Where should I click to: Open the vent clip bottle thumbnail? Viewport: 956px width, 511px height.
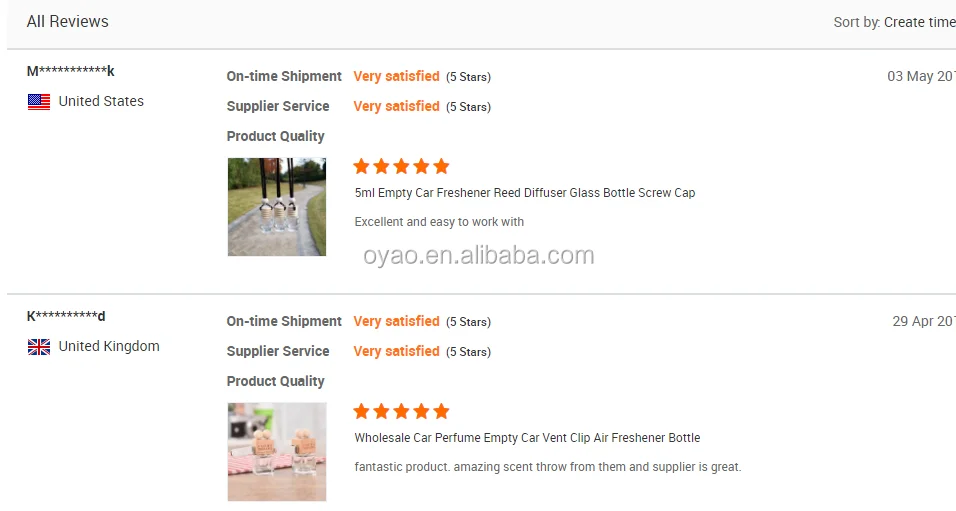coord(276,451)
